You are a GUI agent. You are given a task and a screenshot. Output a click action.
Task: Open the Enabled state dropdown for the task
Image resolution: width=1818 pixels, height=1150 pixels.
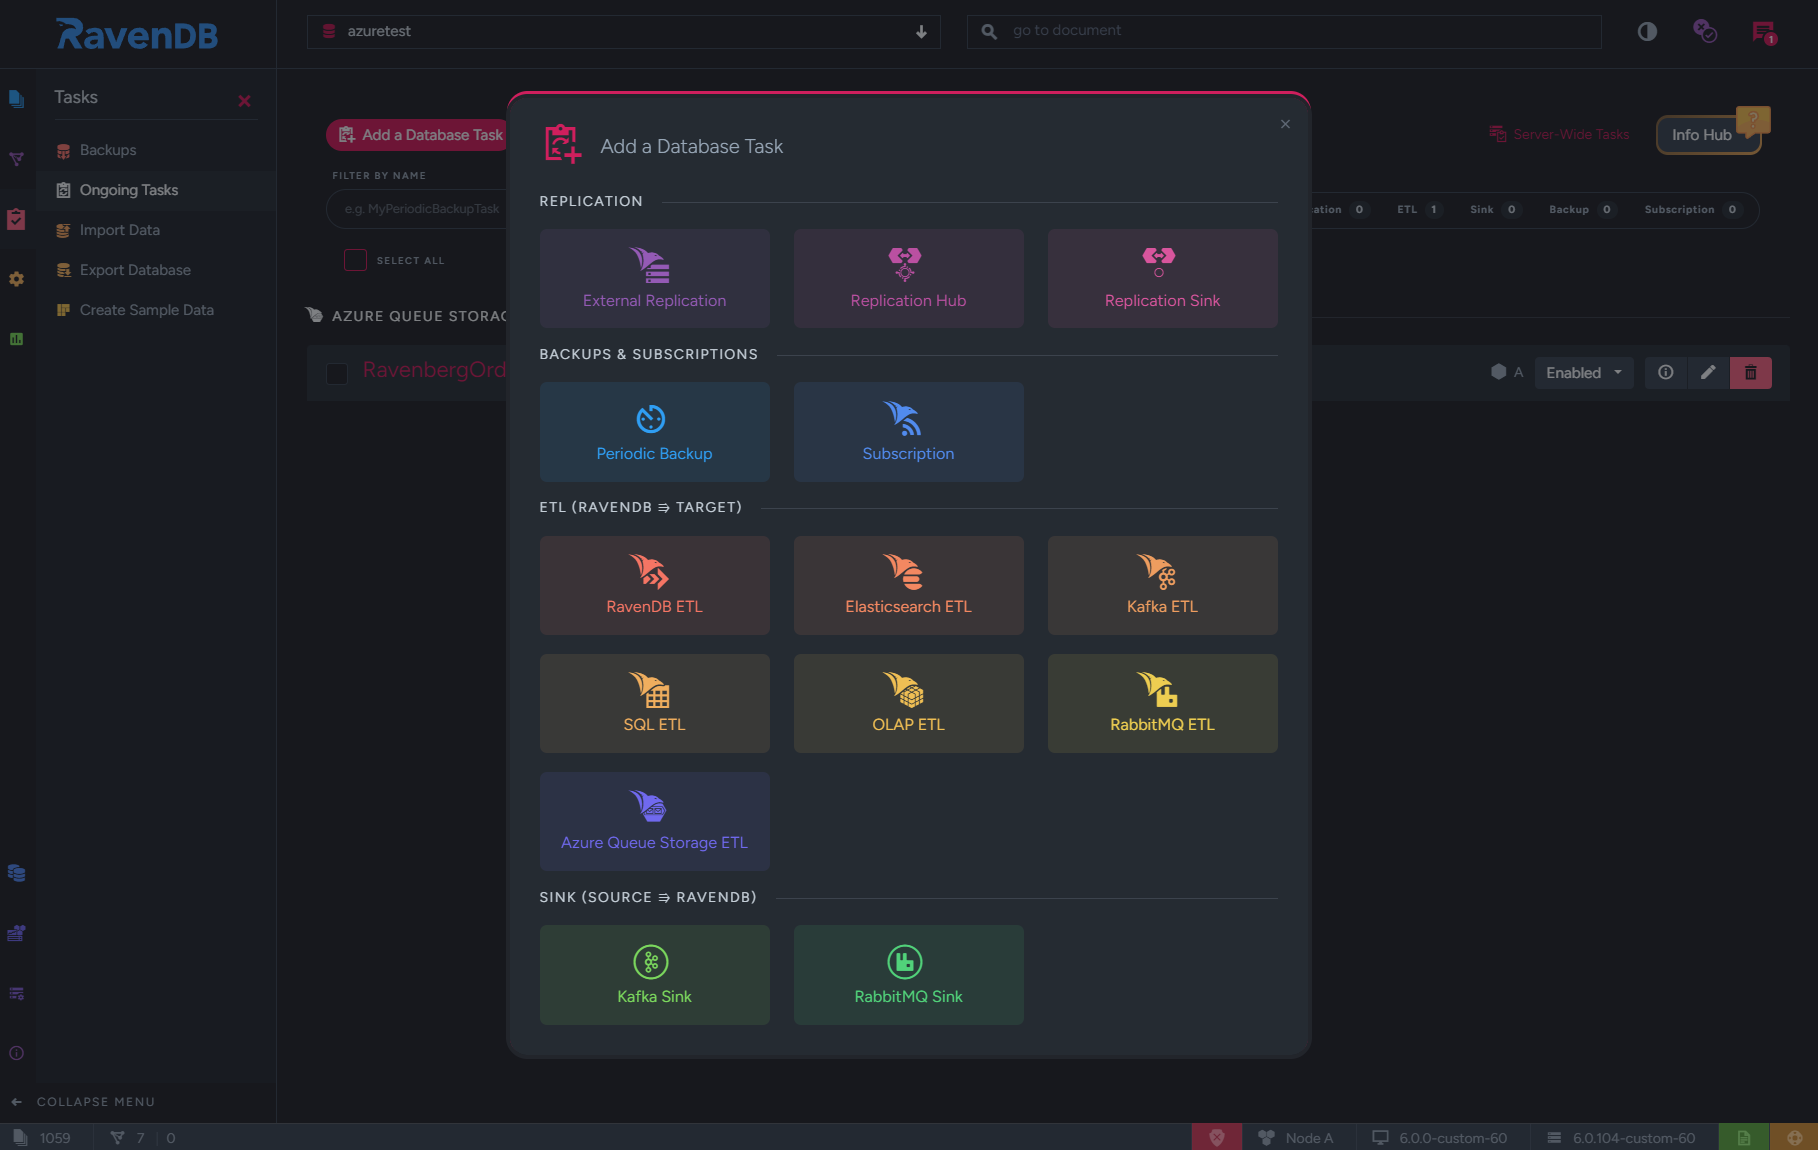click(x=1584, y=373)
